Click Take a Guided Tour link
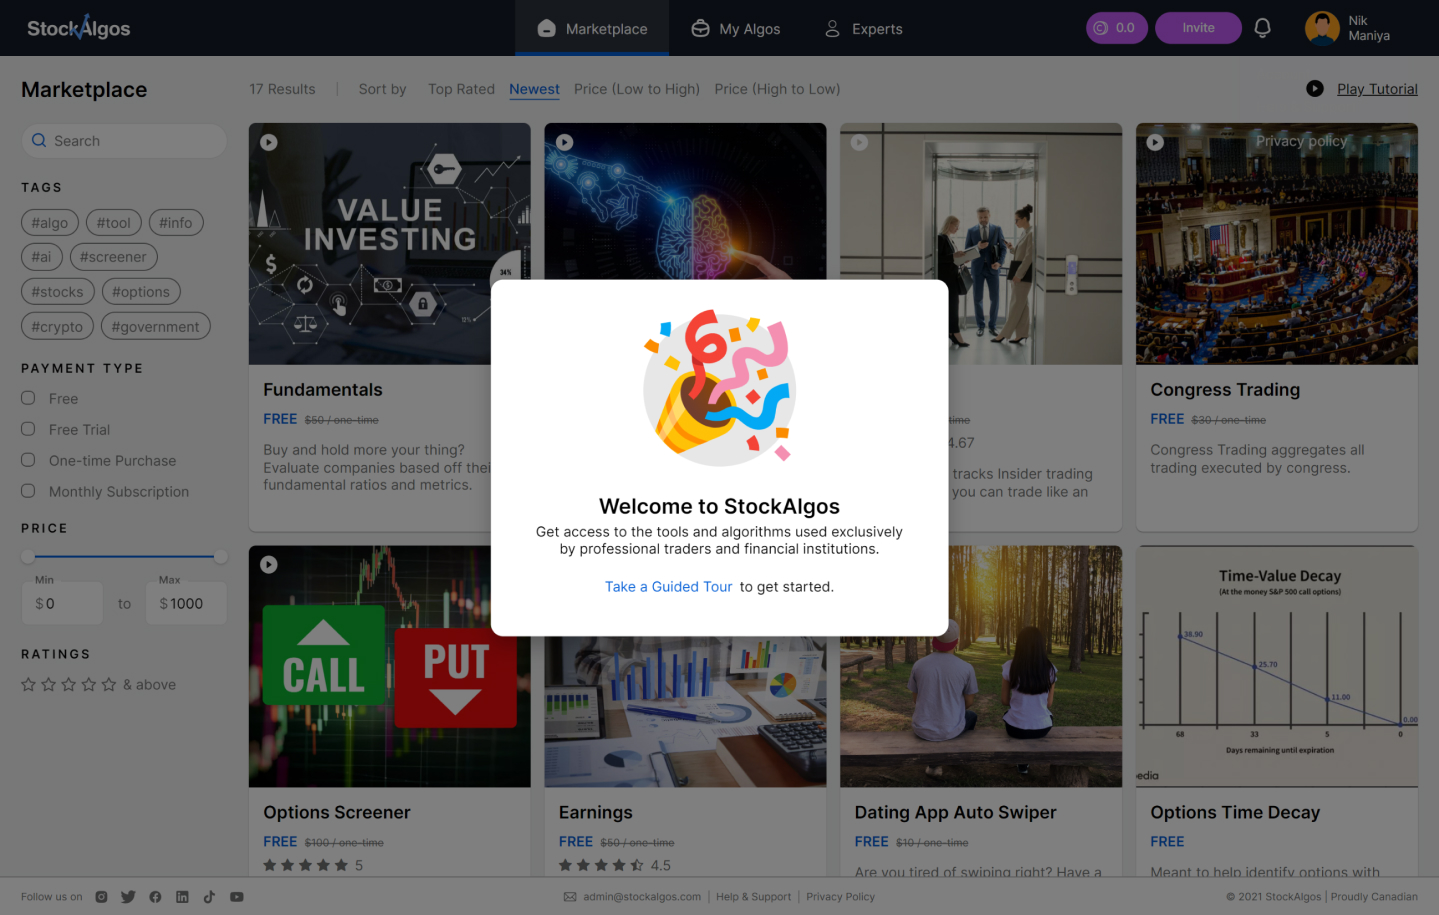Viewport: 1439px width, 915px height. pos(668,587)
